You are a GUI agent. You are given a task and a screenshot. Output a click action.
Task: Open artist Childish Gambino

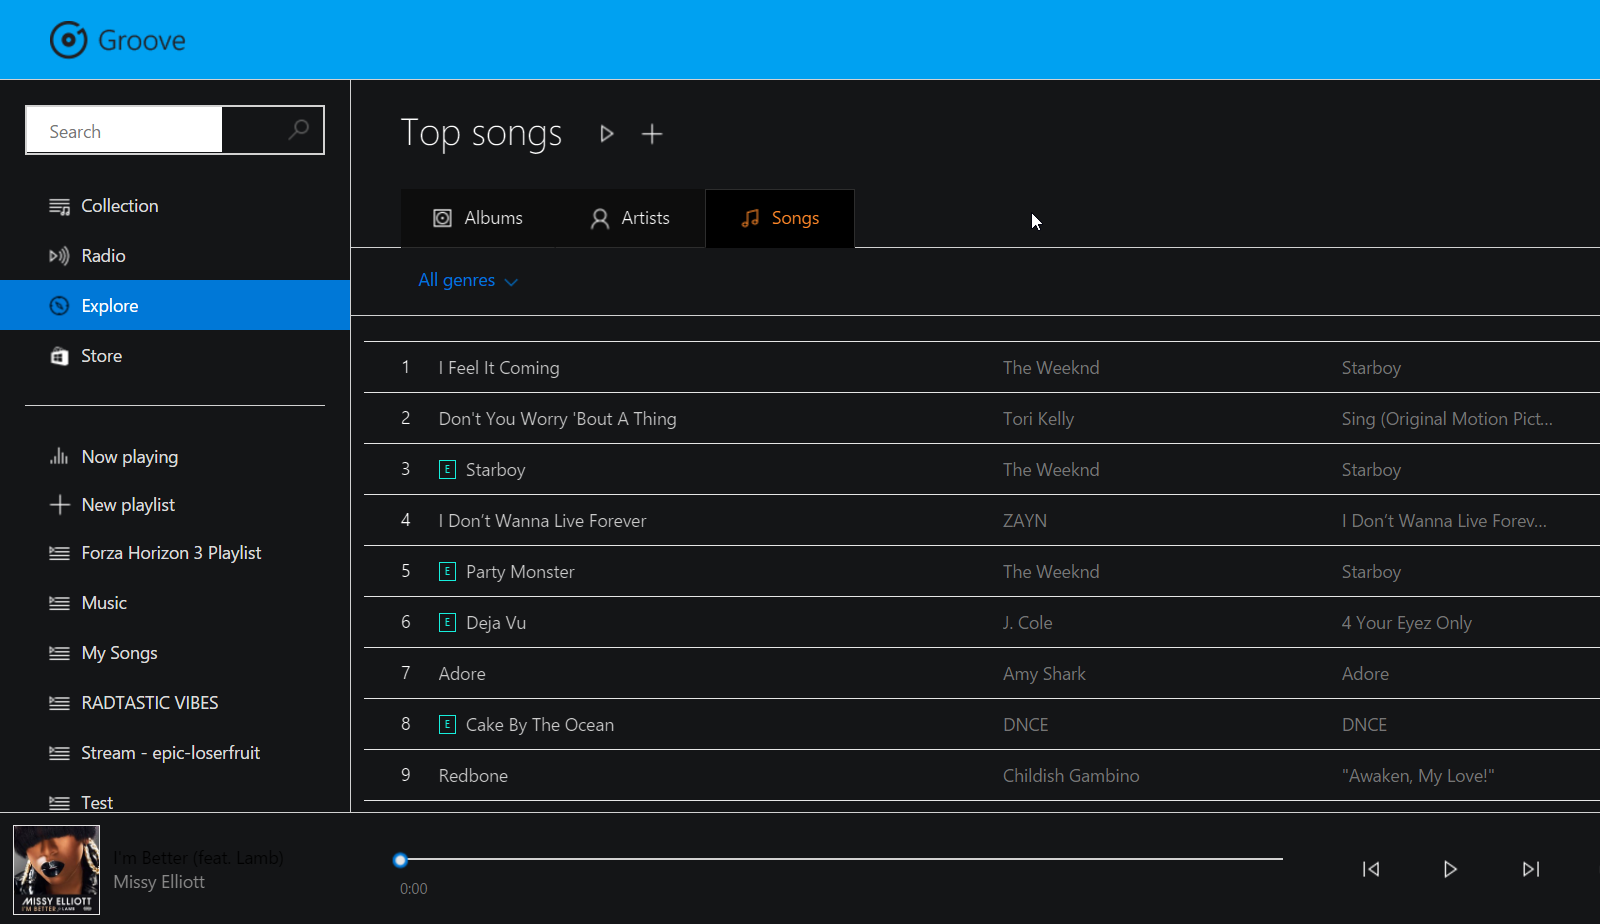click(x=1071, y=776)
